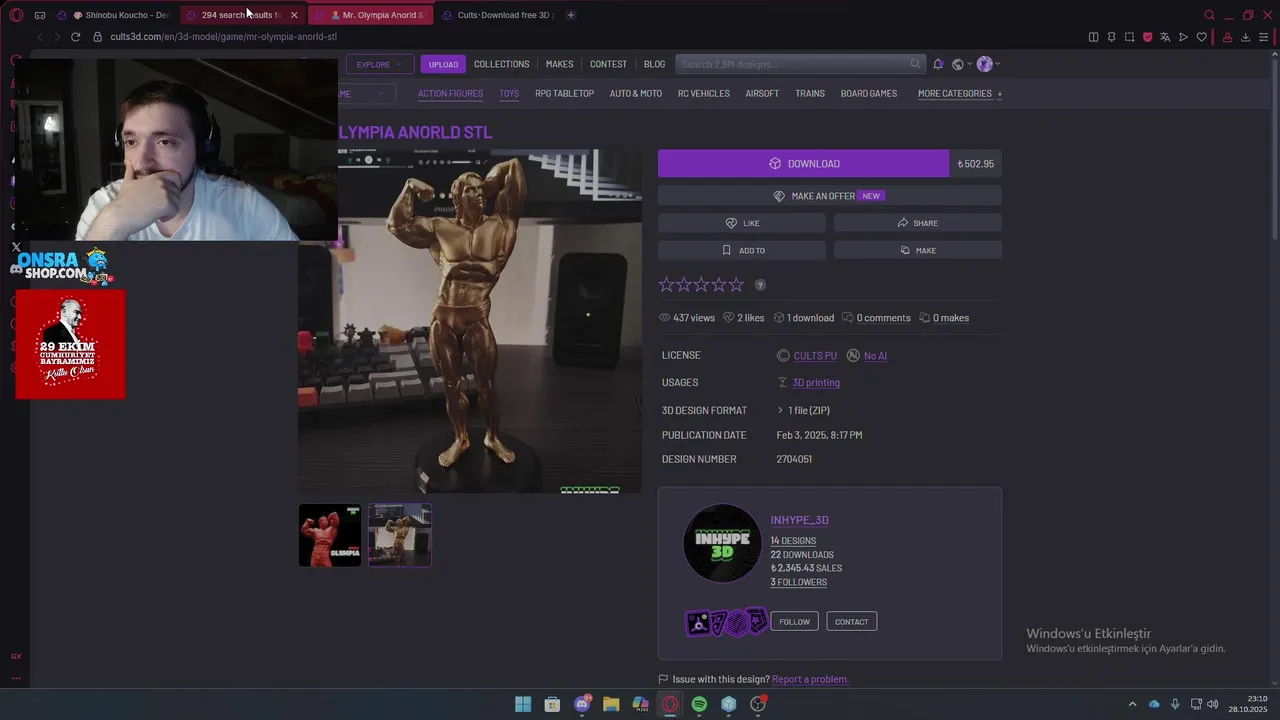
Task: Switch to Cults Download free 3D tab
Action: pyautogui.click(x=497, y=15)
